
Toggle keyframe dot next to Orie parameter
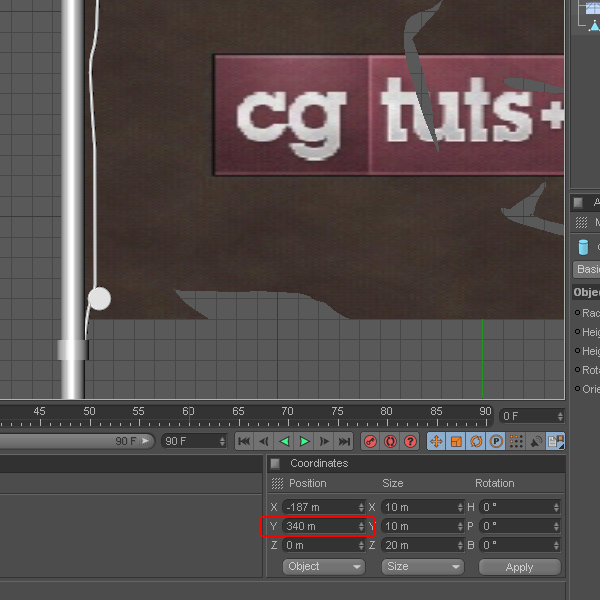pyautogui.click(x=577, y=389)
